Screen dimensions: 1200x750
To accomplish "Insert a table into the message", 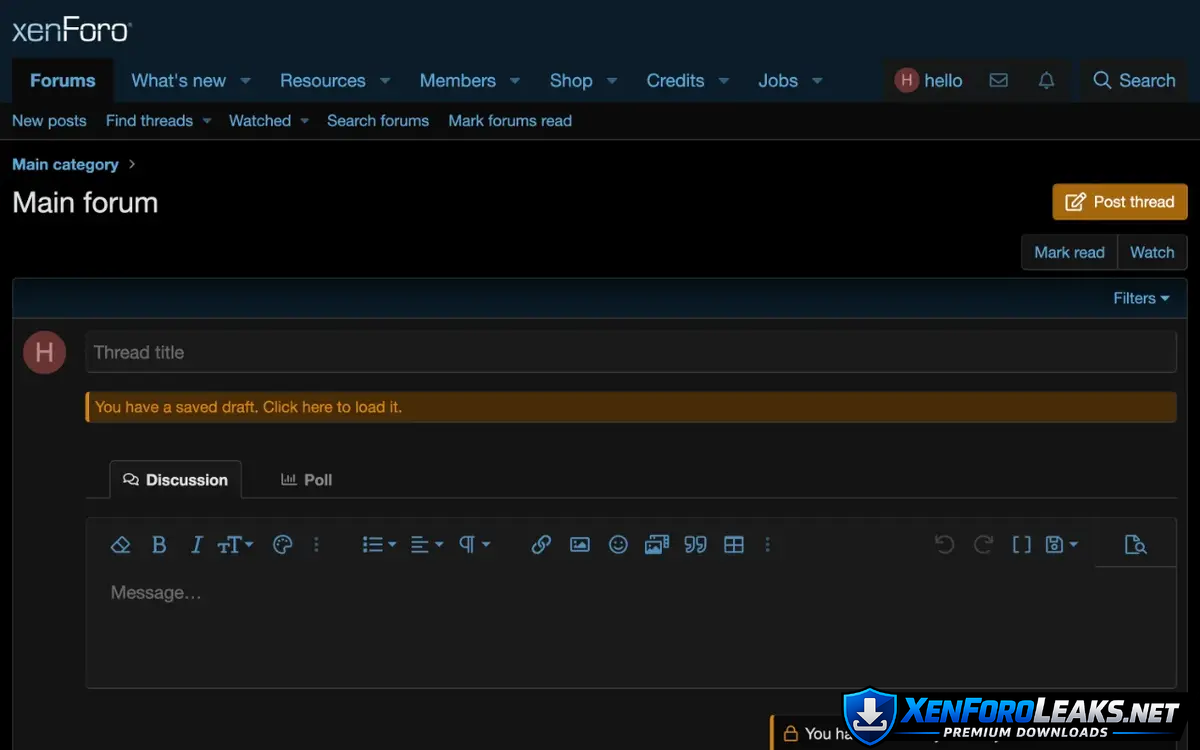I will [734, 545].
